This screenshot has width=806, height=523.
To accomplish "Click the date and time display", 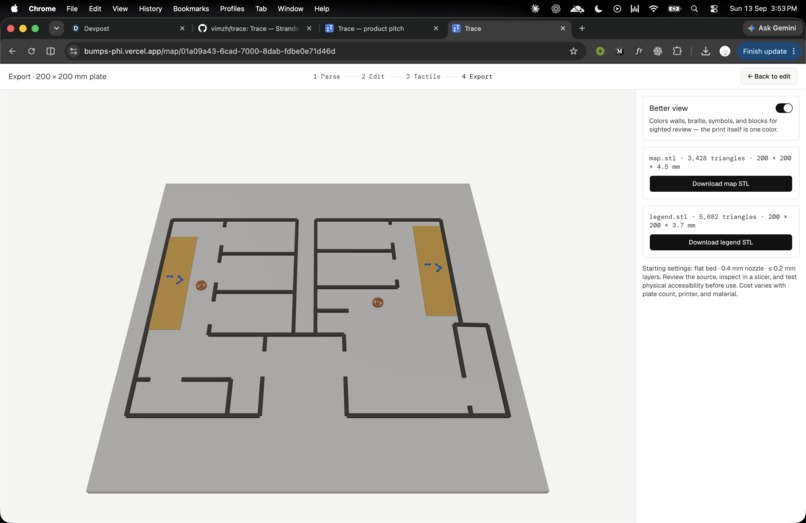I will 763,9.
